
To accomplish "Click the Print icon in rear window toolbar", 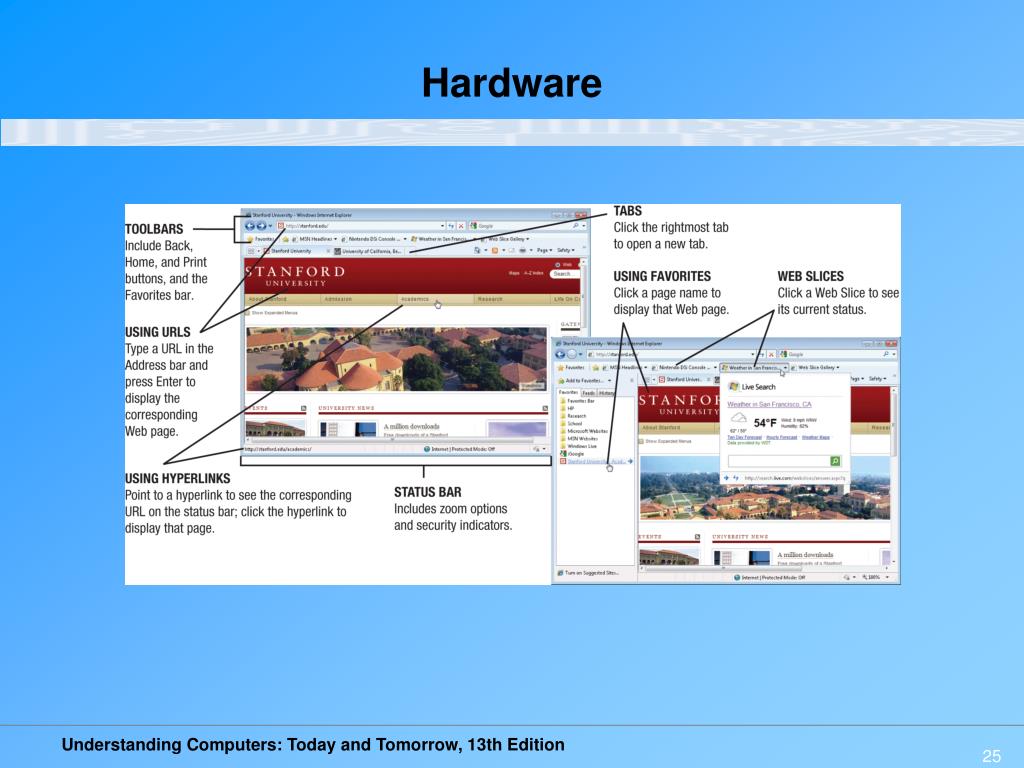I will (523, 251).
